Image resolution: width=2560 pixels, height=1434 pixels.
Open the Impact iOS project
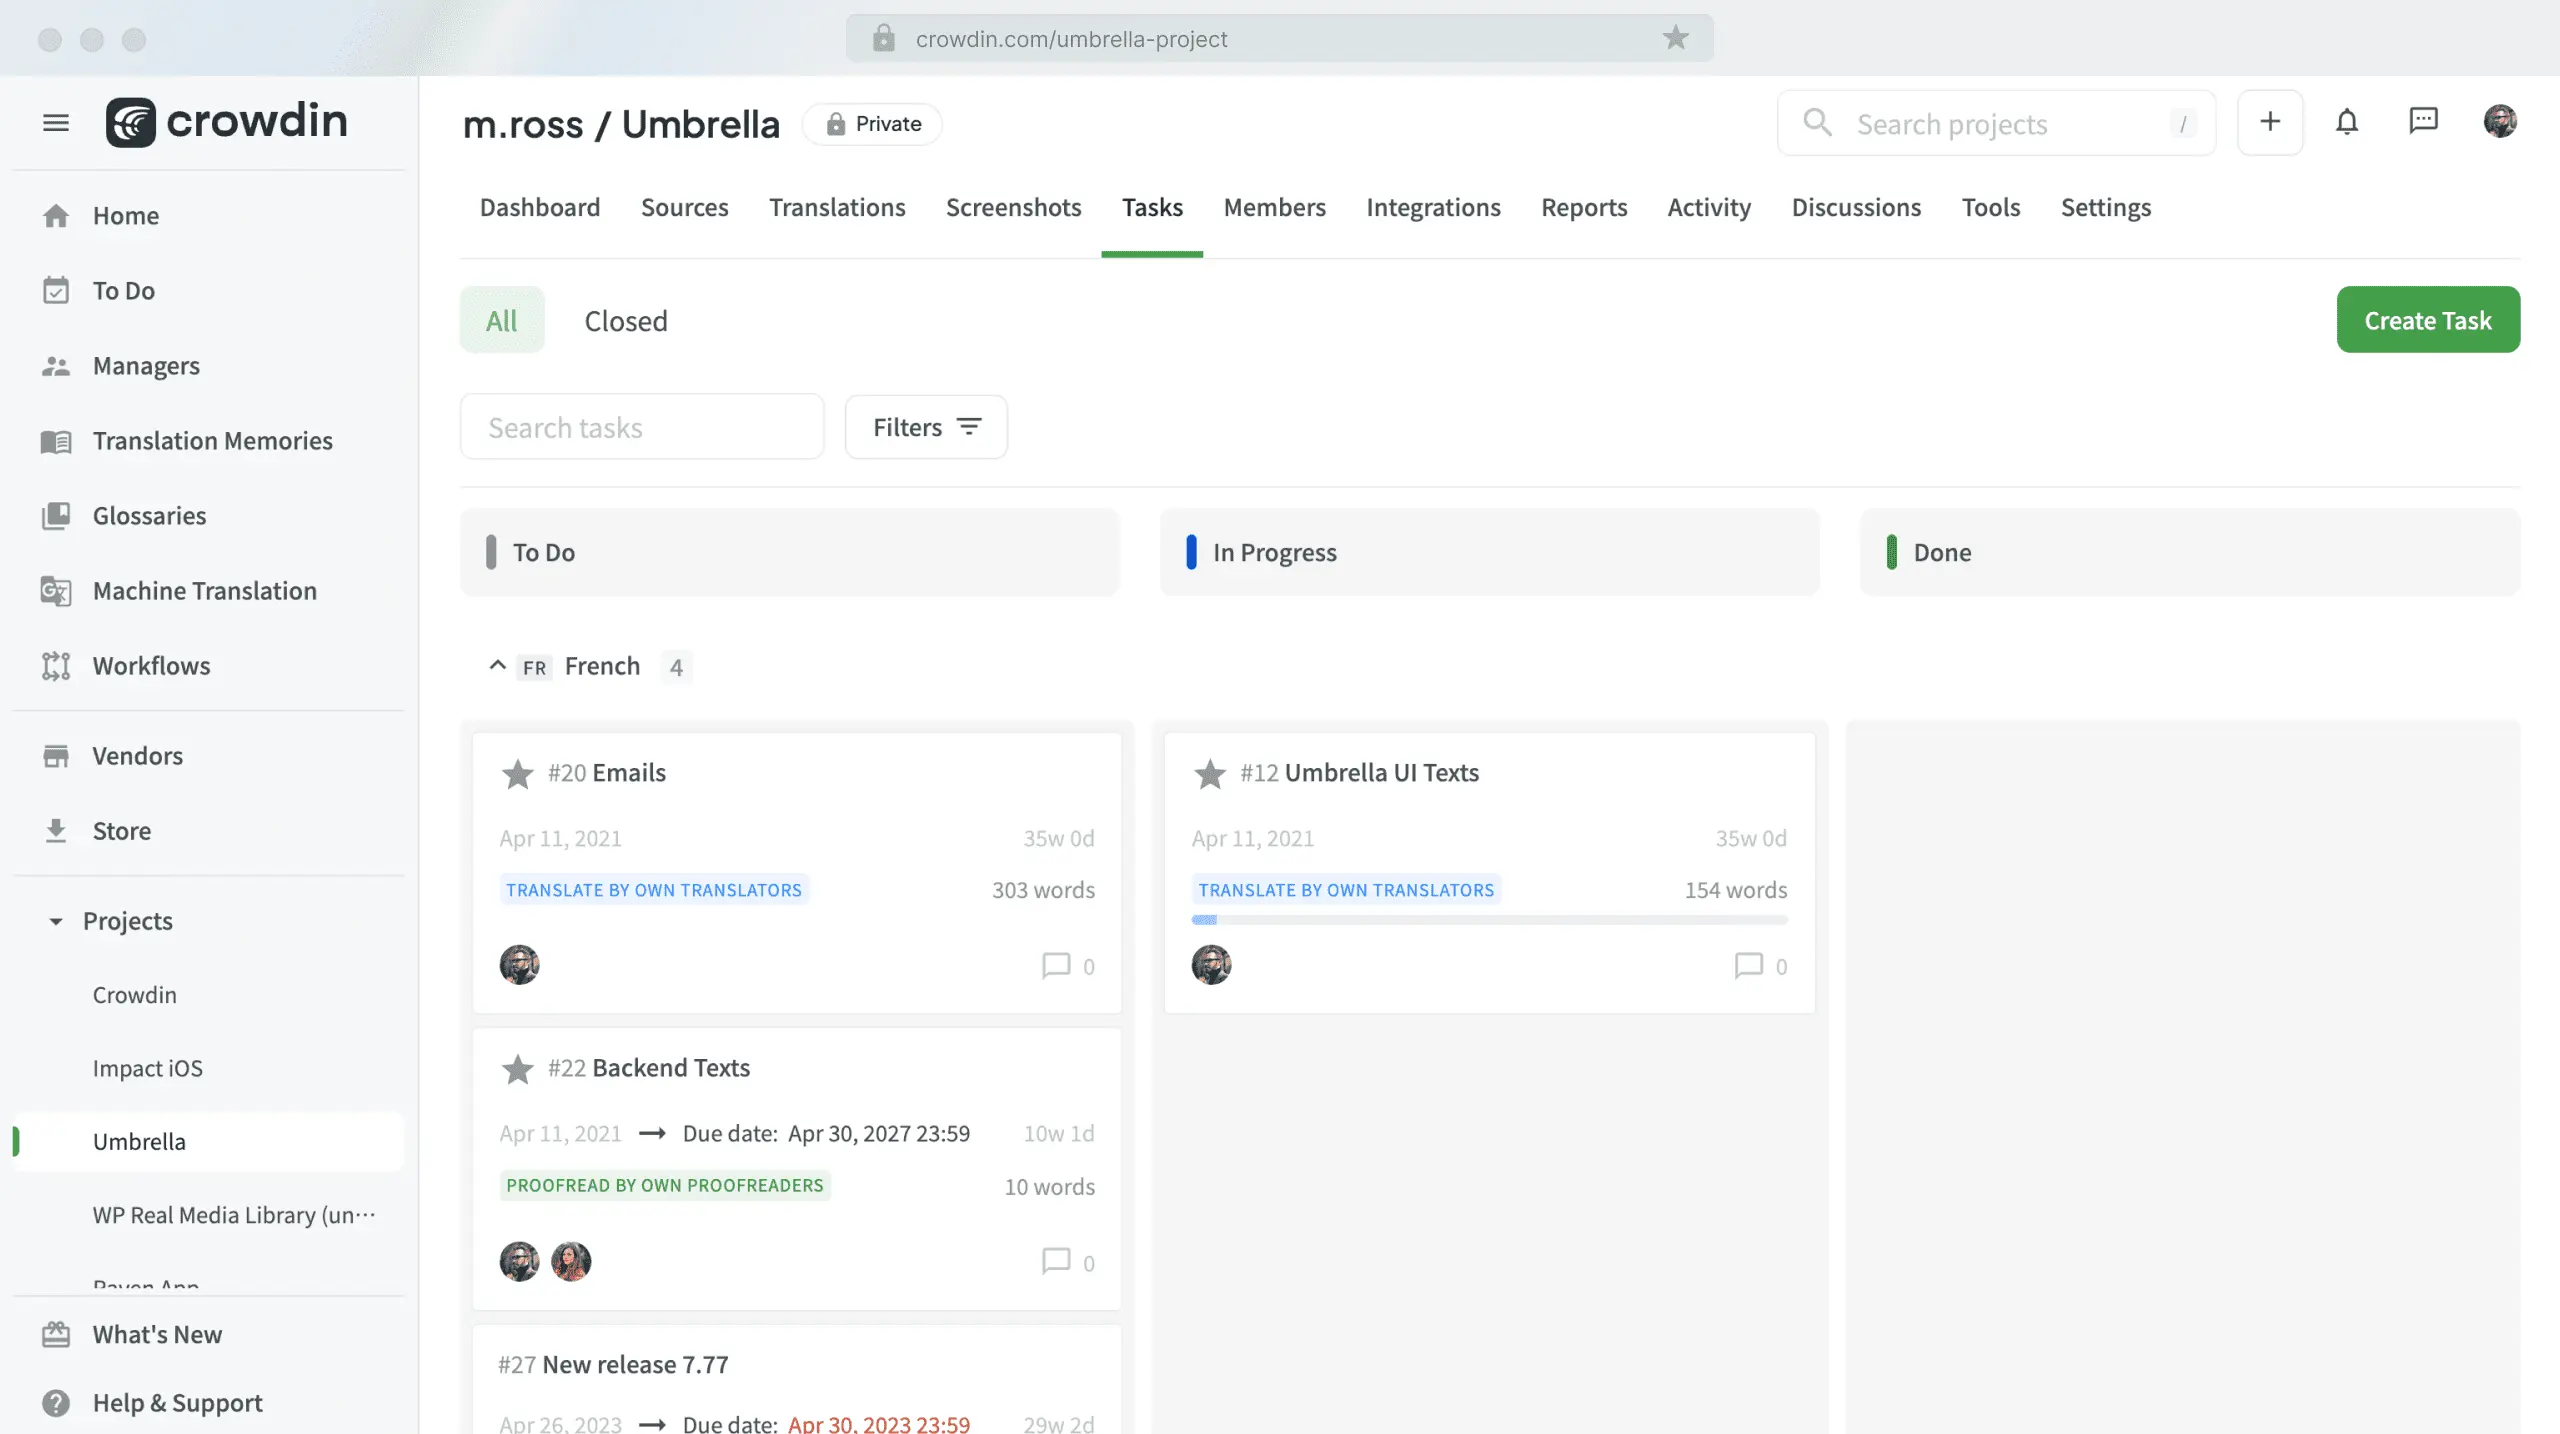(146, 1067)
